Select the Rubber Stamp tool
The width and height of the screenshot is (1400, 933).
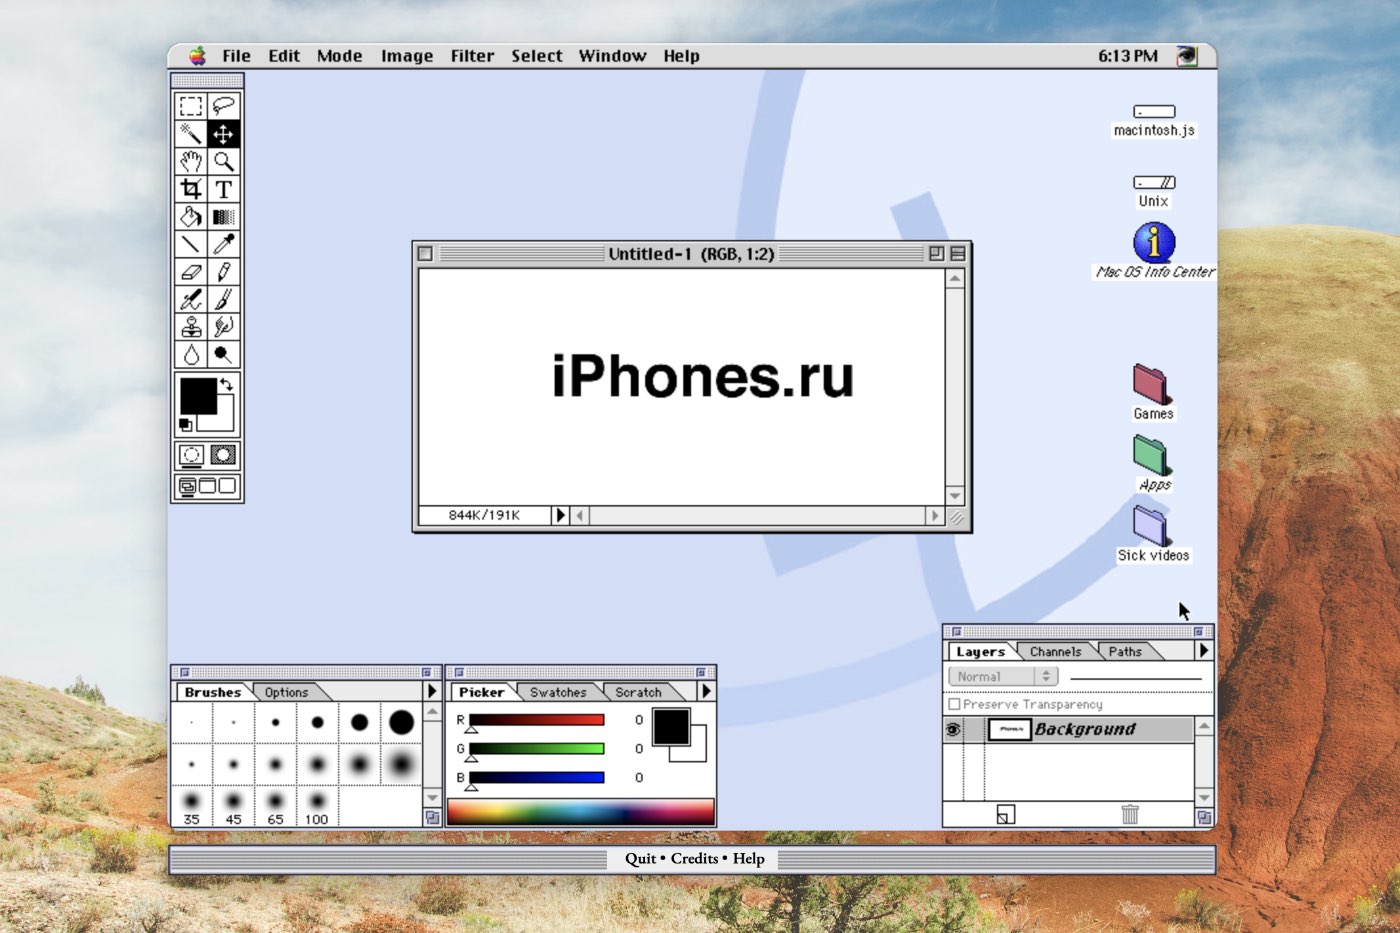[x=191, y=326]
